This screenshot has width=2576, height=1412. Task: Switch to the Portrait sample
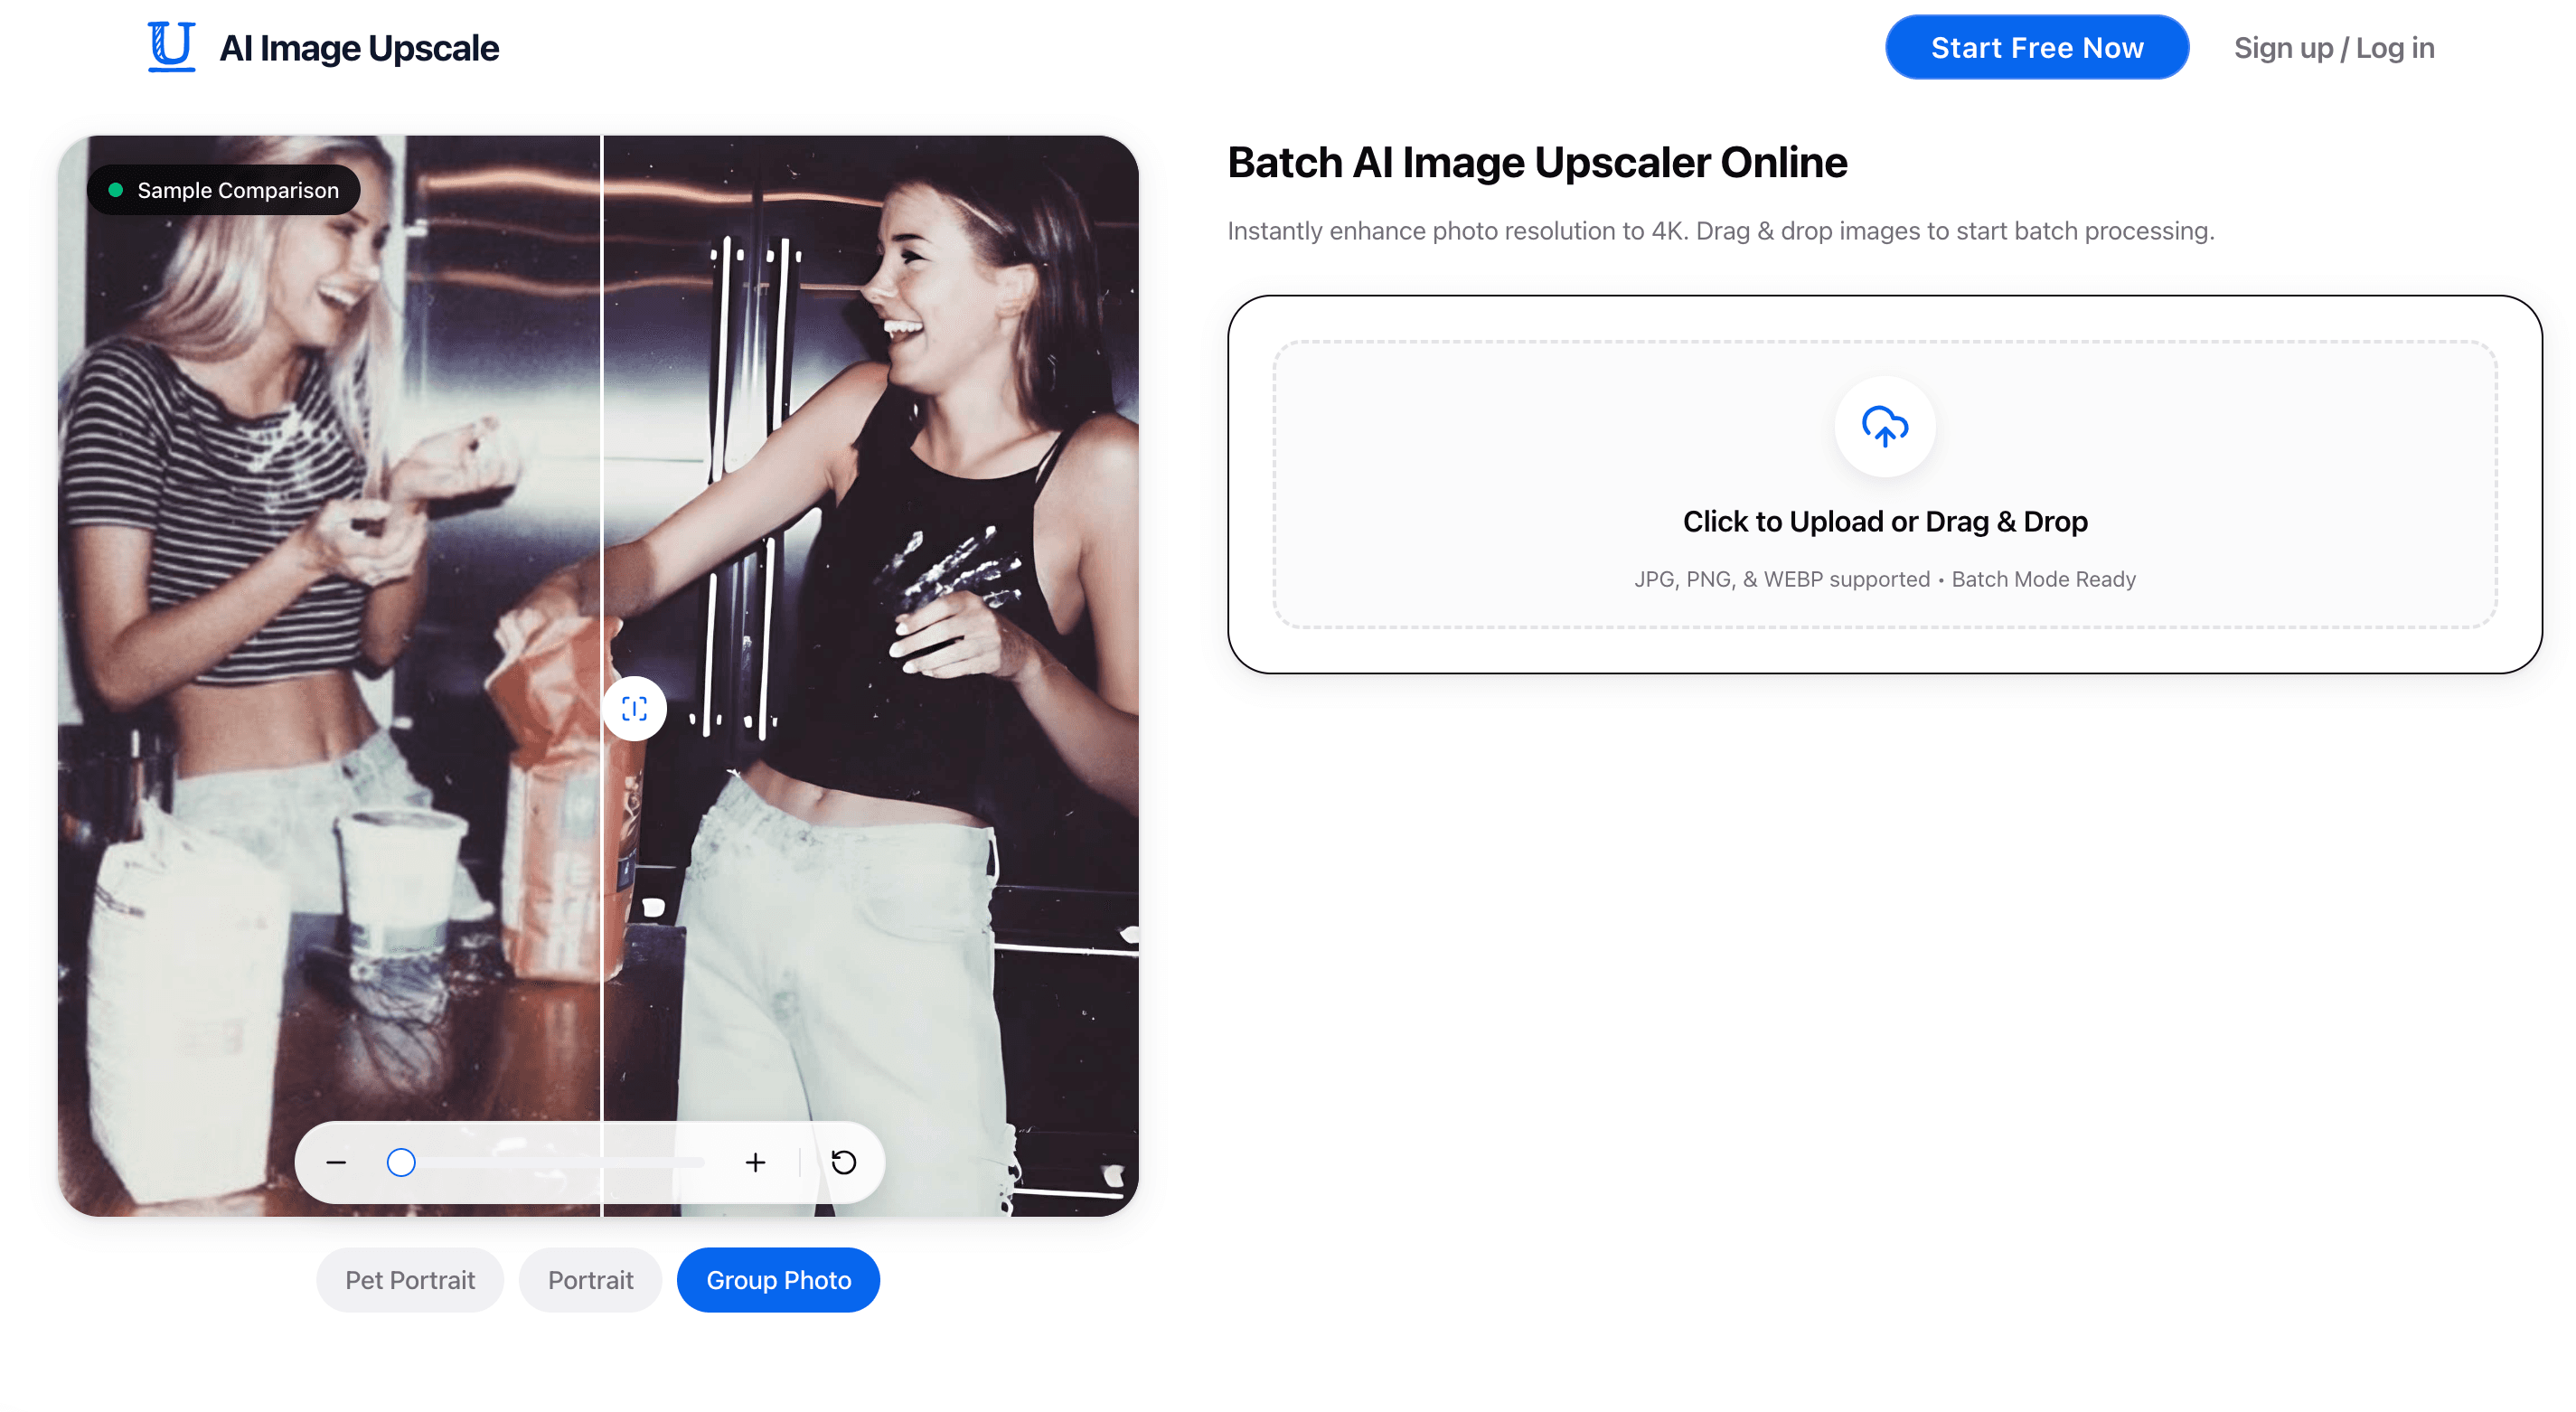pyautogui.click(x=590, y=1279)
